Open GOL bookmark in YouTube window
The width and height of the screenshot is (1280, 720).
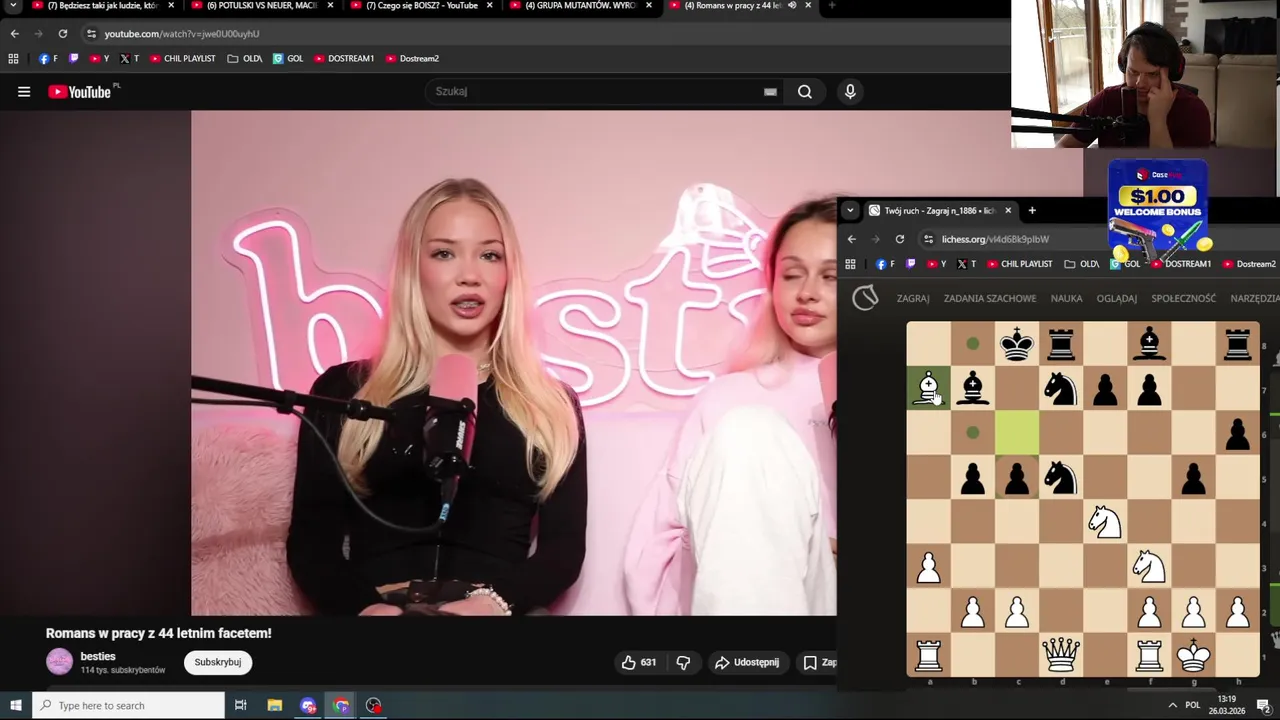click(x=288, y=59)
